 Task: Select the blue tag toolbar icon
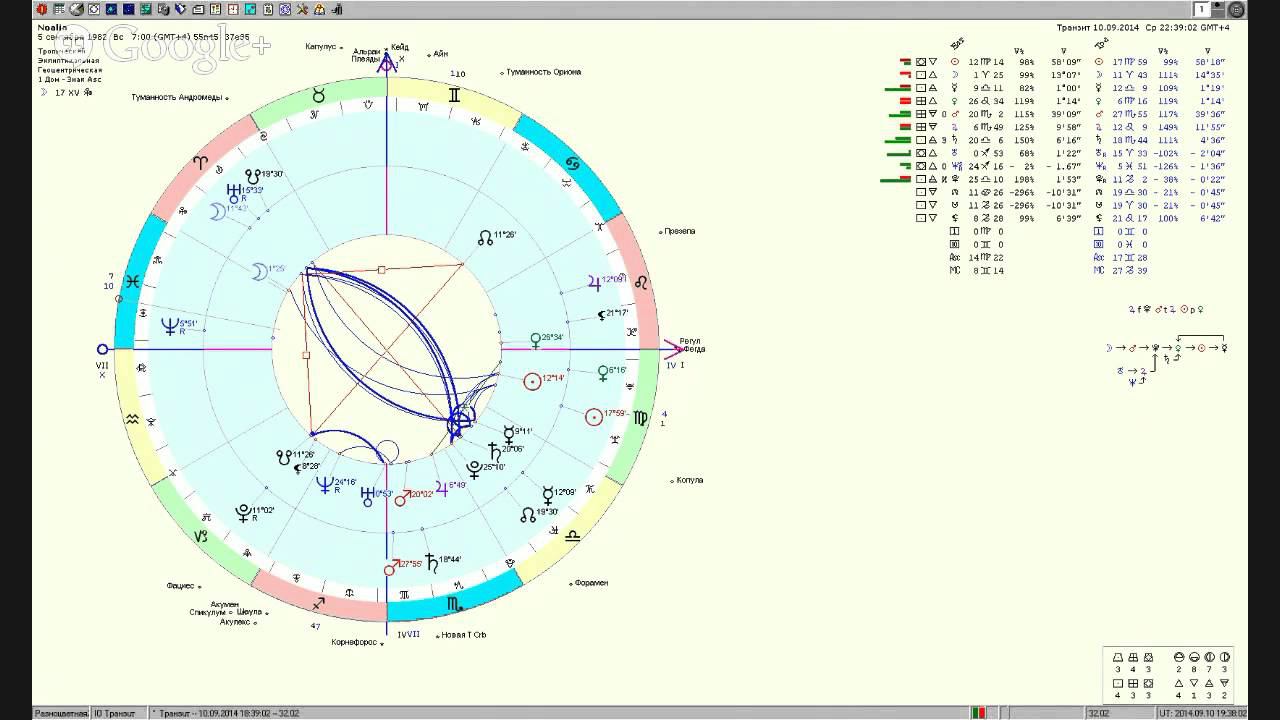(x=180, y=9)
